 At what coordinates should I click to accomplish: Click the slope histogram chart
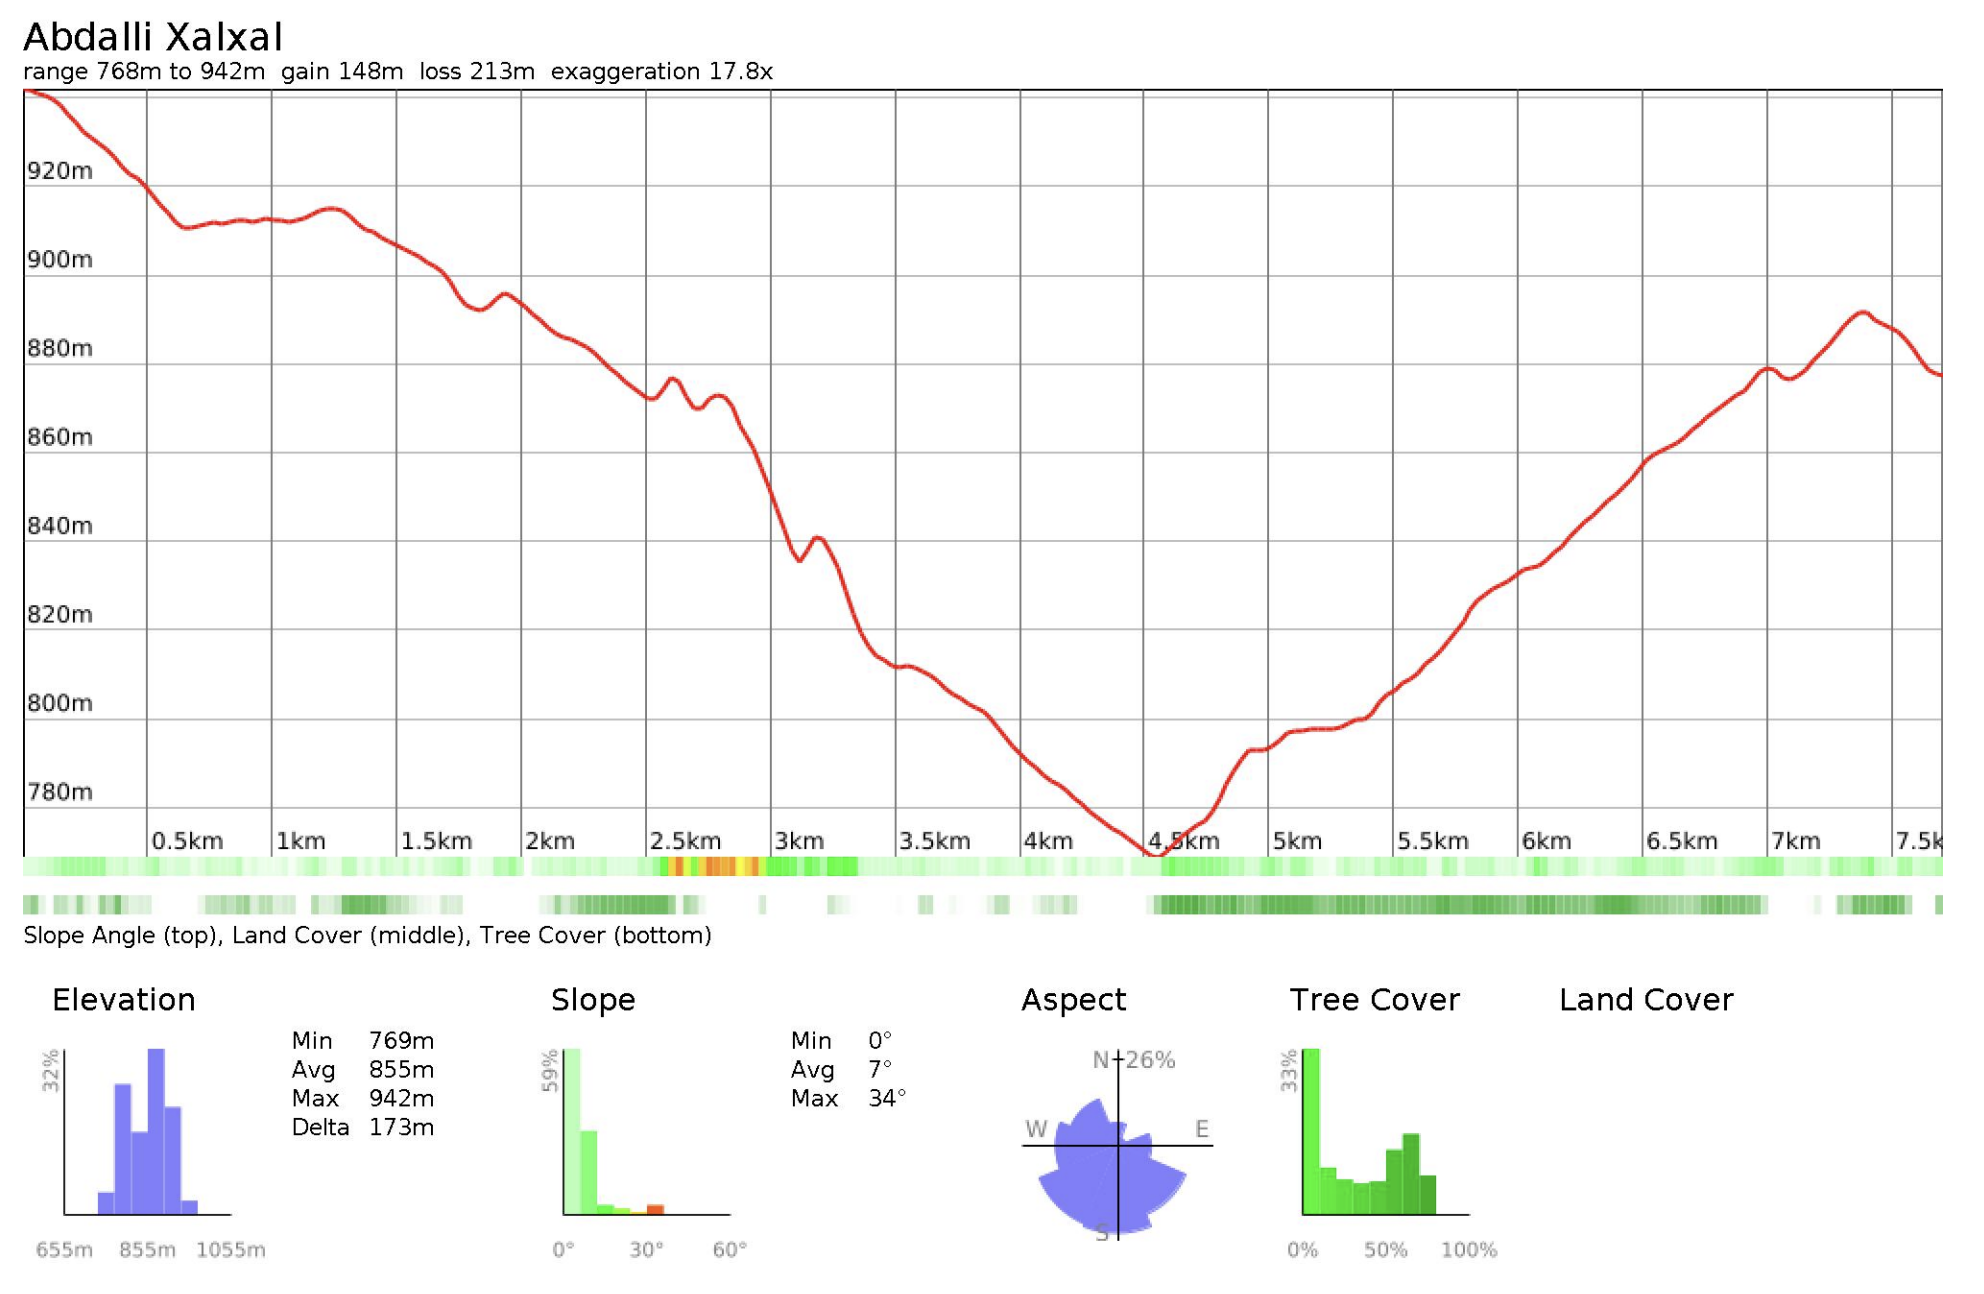click(x=647, y=1132)
